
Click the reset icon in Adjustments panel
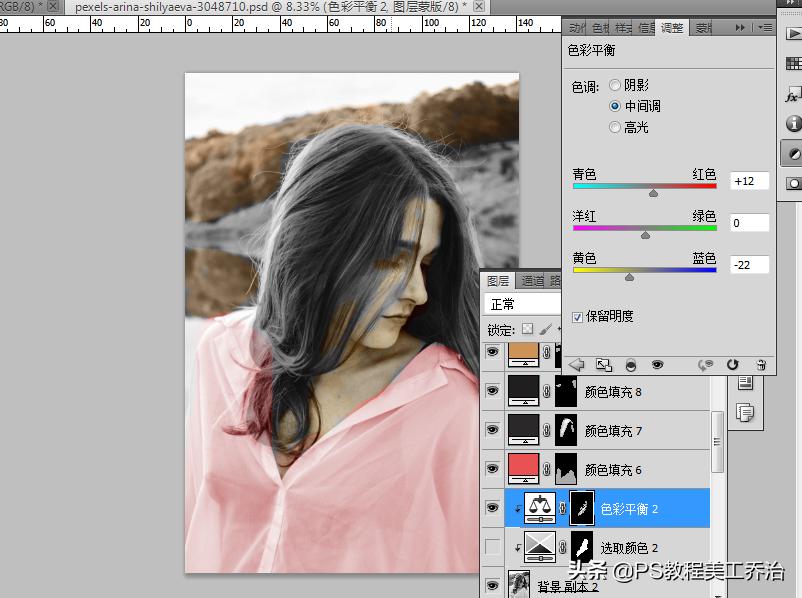pyautogui.click(x=733, y=365)
